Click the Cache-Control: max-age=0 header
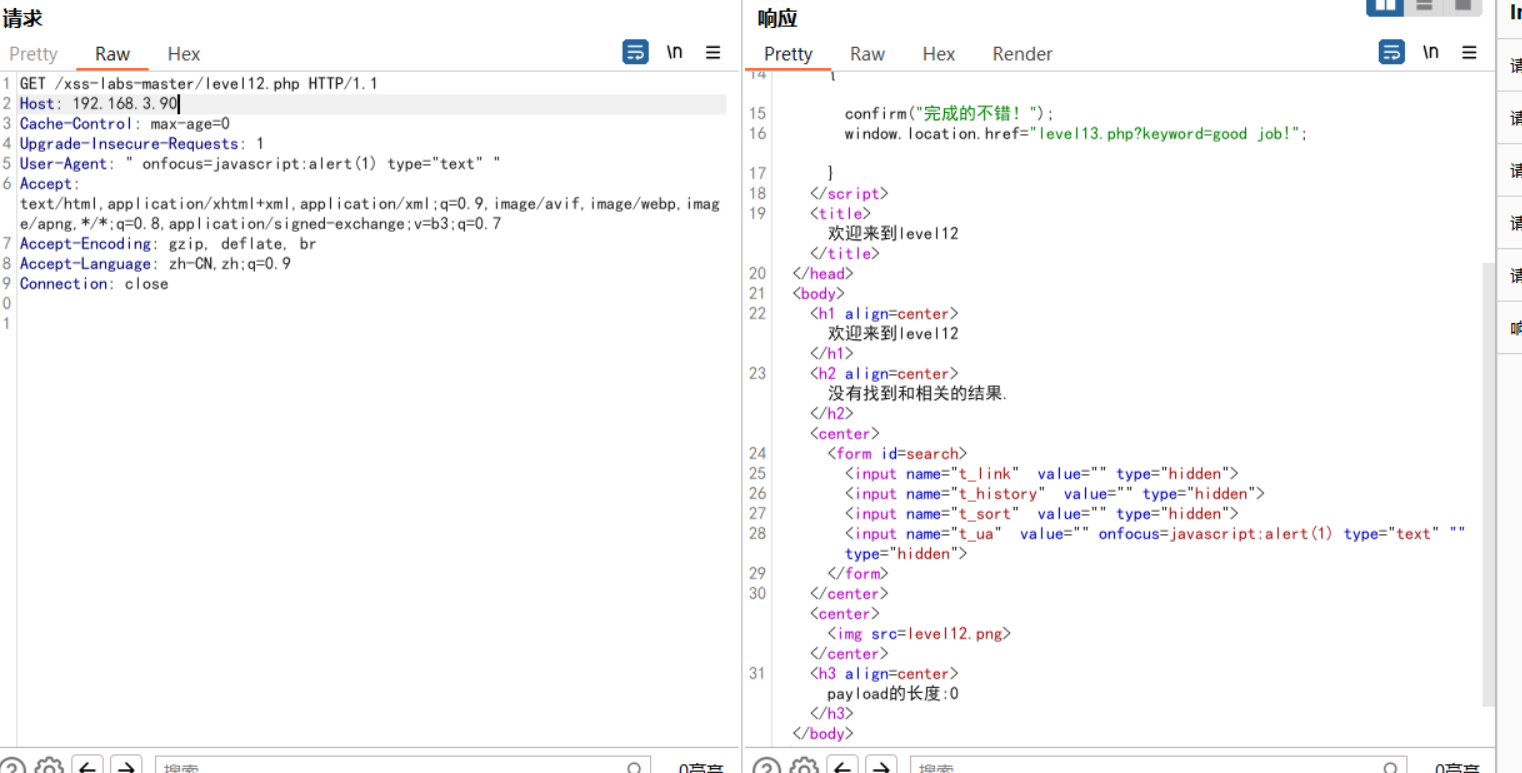The image size is (1522, 773). [125, 124]
